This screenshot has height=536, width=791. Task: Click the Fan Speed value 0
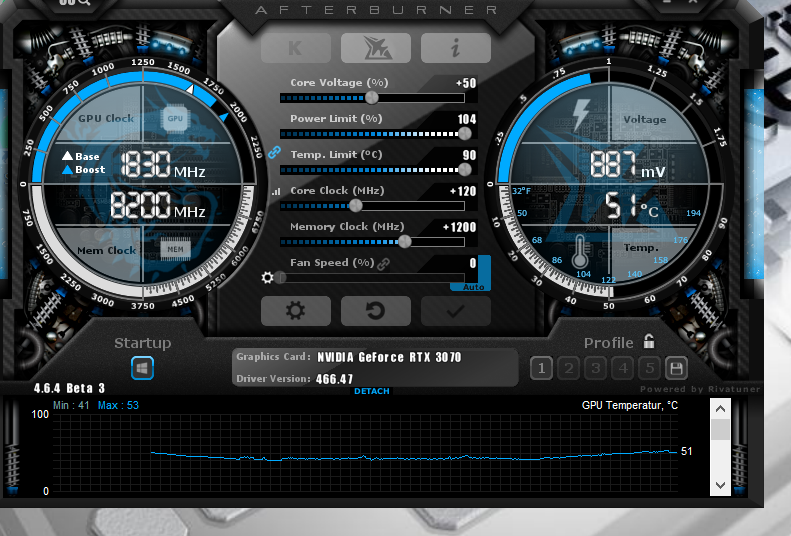[473, 263]
